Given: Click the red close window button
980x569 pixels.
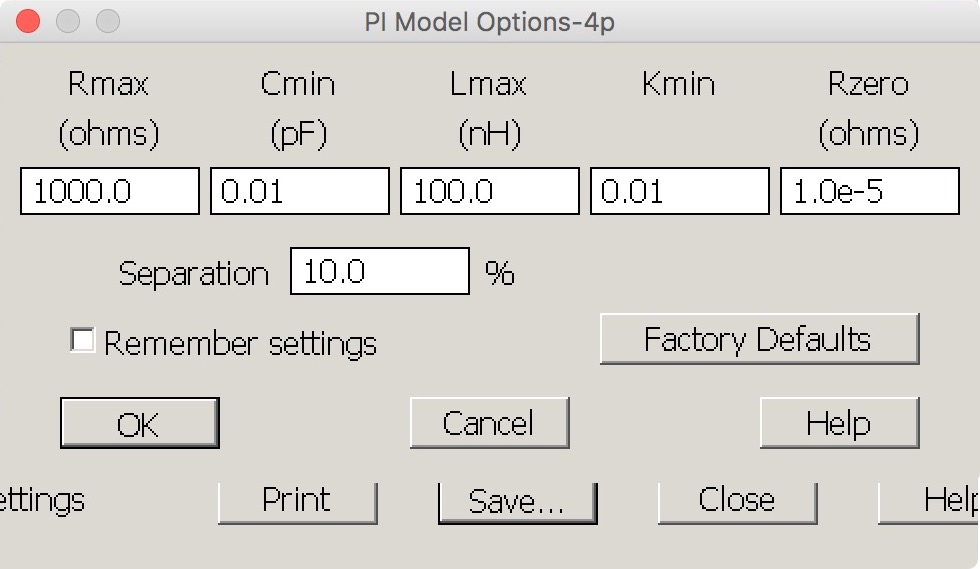Looking at the screenshot, I should pos(28,21).
